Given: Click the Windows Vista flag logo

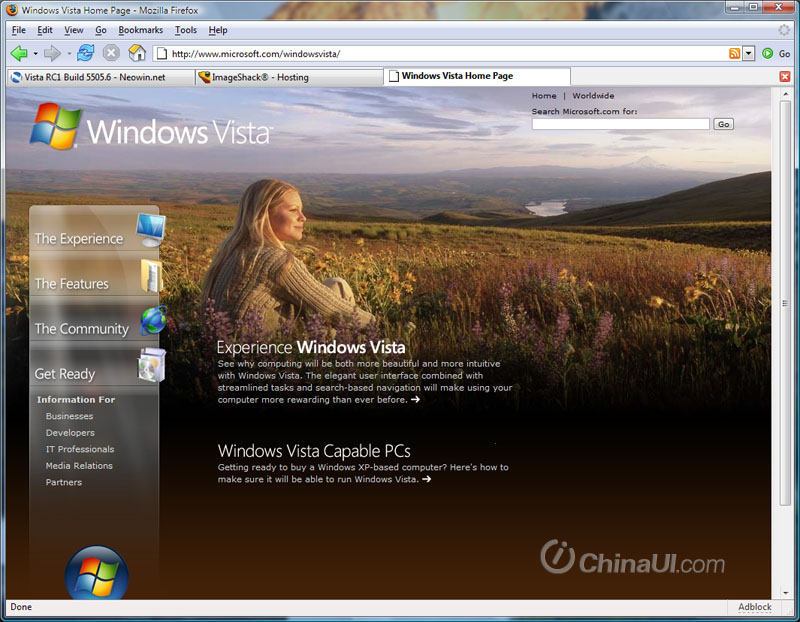Looking at the screenshot, I should click(55, 126).
